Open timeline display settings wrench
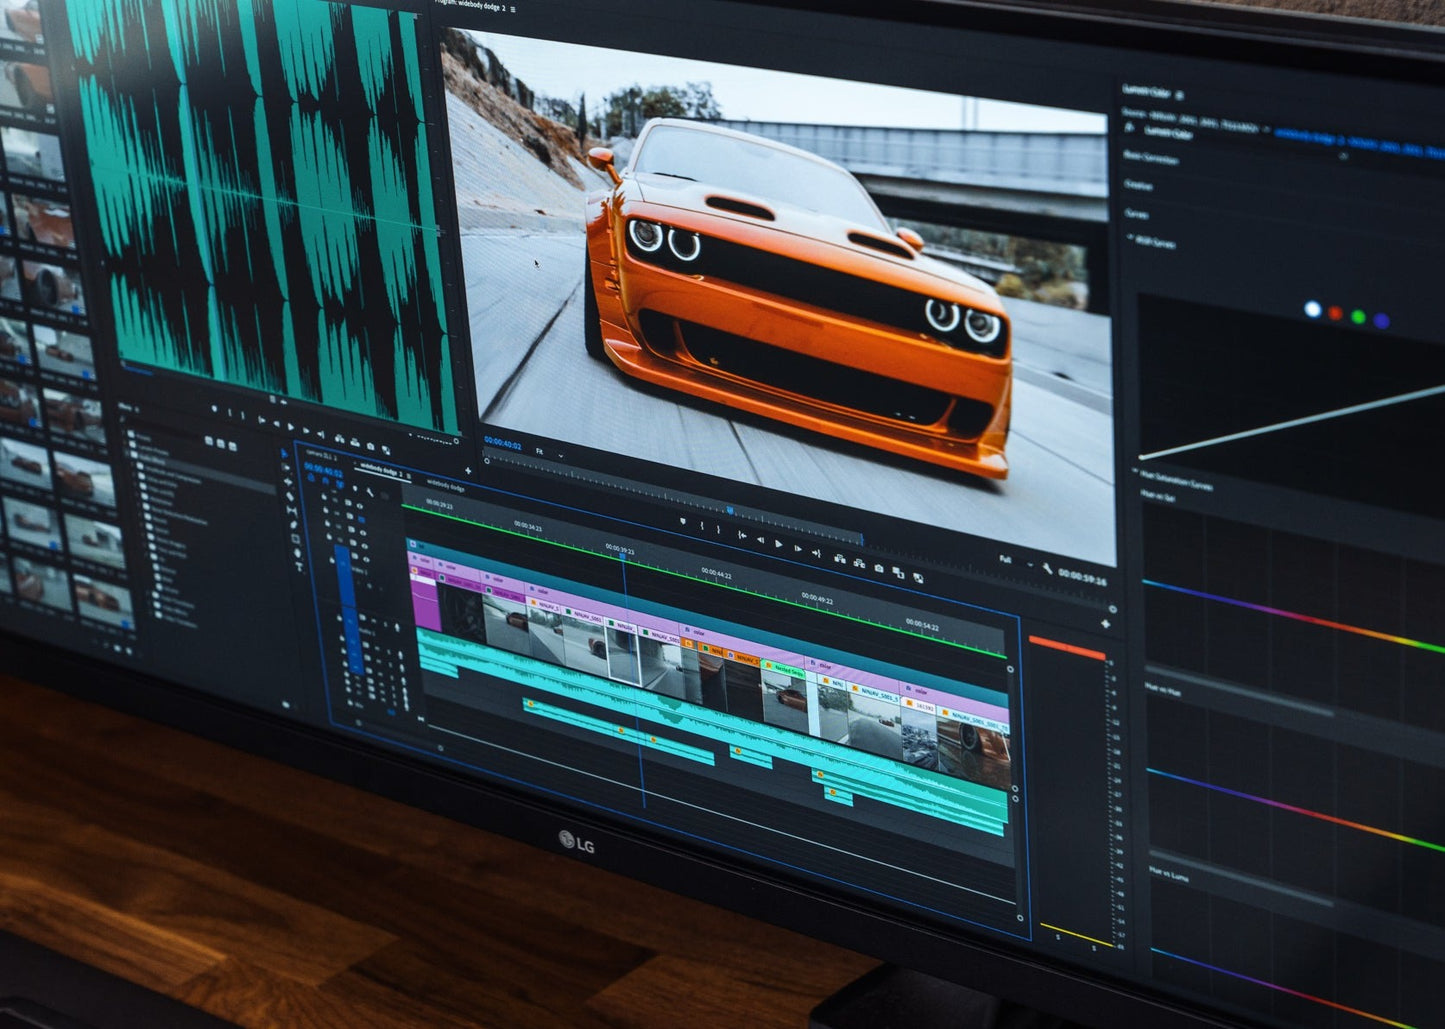This screenshot has width=1445, height=1029. click(370, 492)
